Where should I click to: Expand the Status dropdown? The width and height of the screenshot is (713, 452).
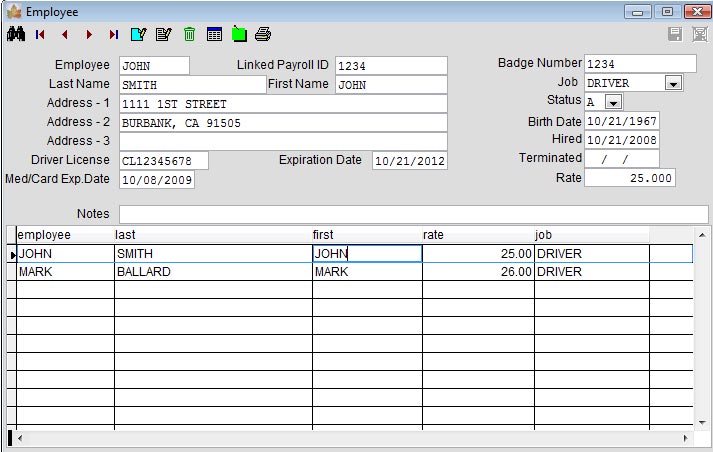click(x=613, y=102)
